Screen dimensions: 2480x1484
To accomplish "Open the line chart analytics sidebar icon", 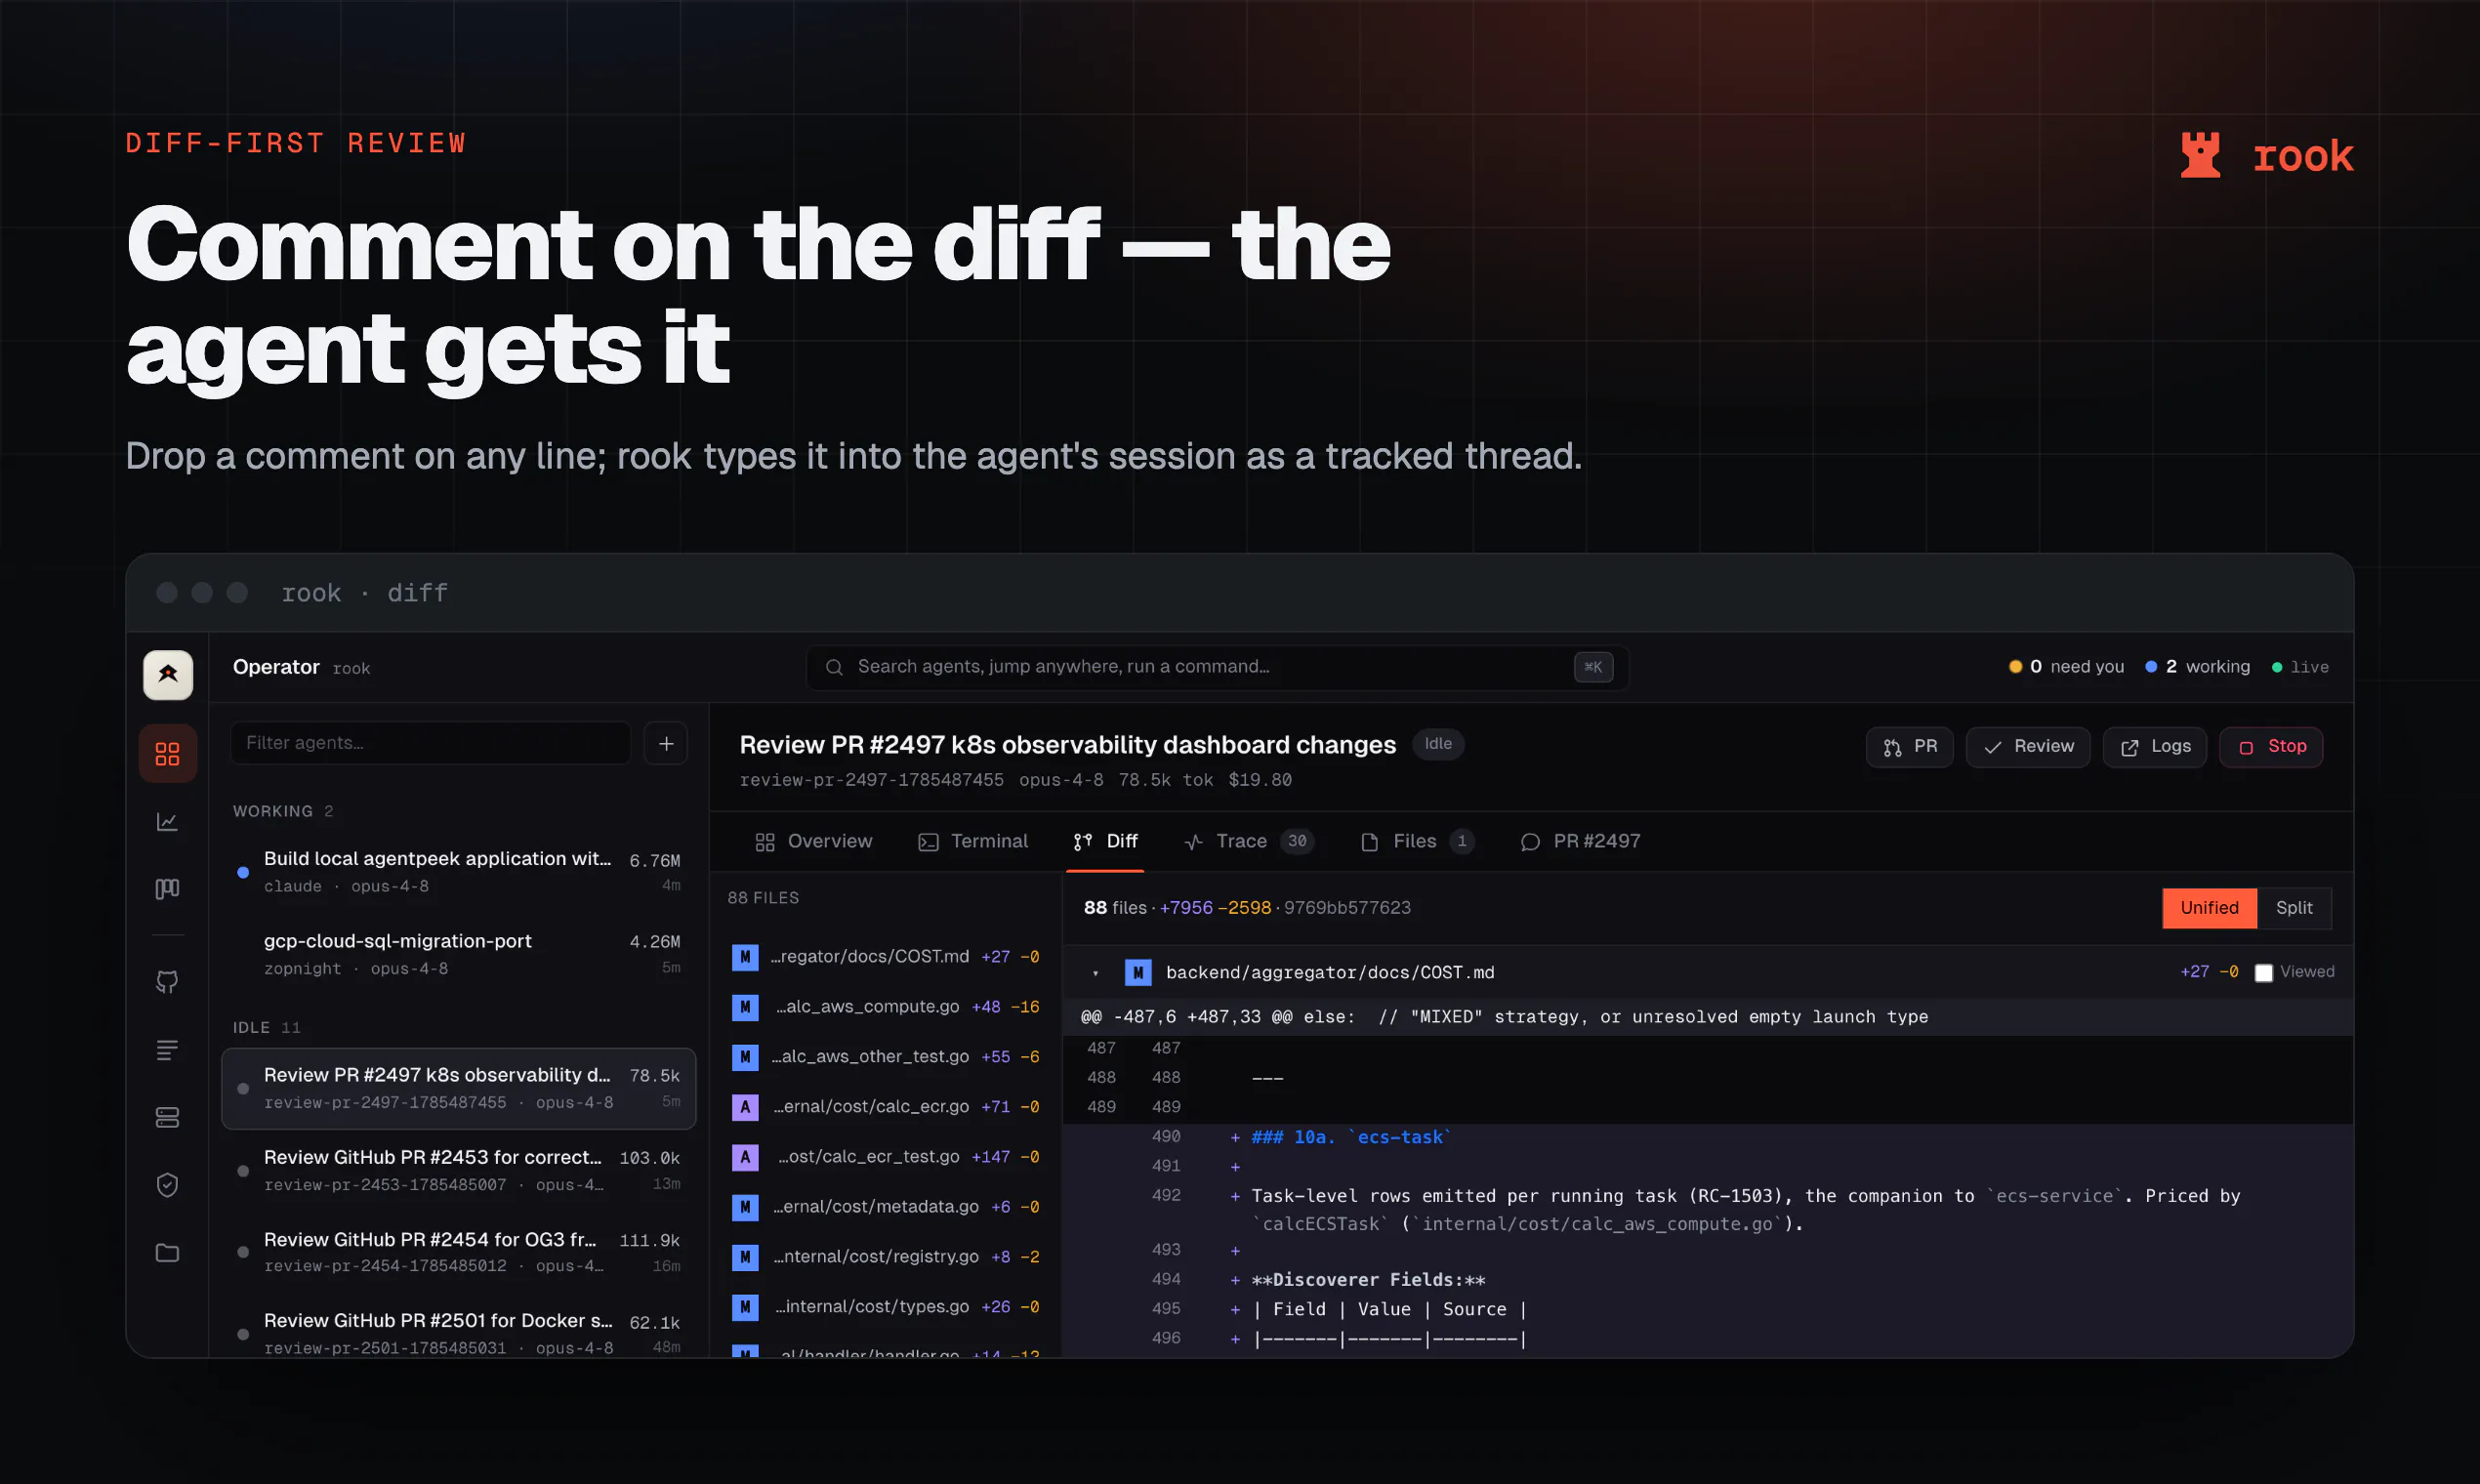I will (168, 821).
